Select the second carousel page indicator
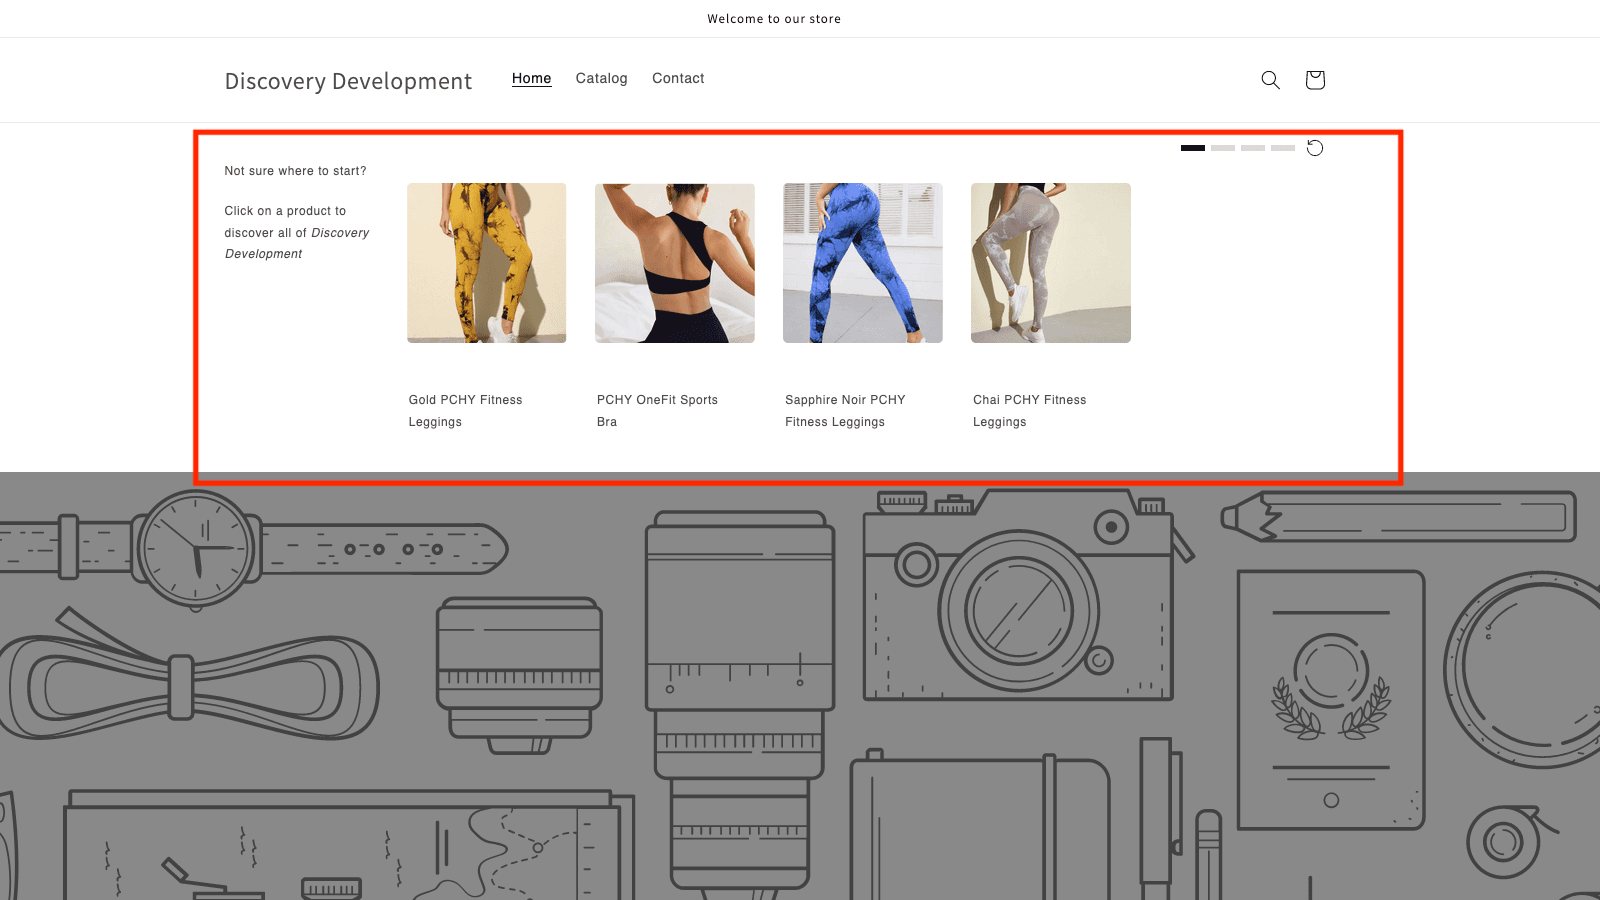The image size is (1600, 900). (1222, 148)
